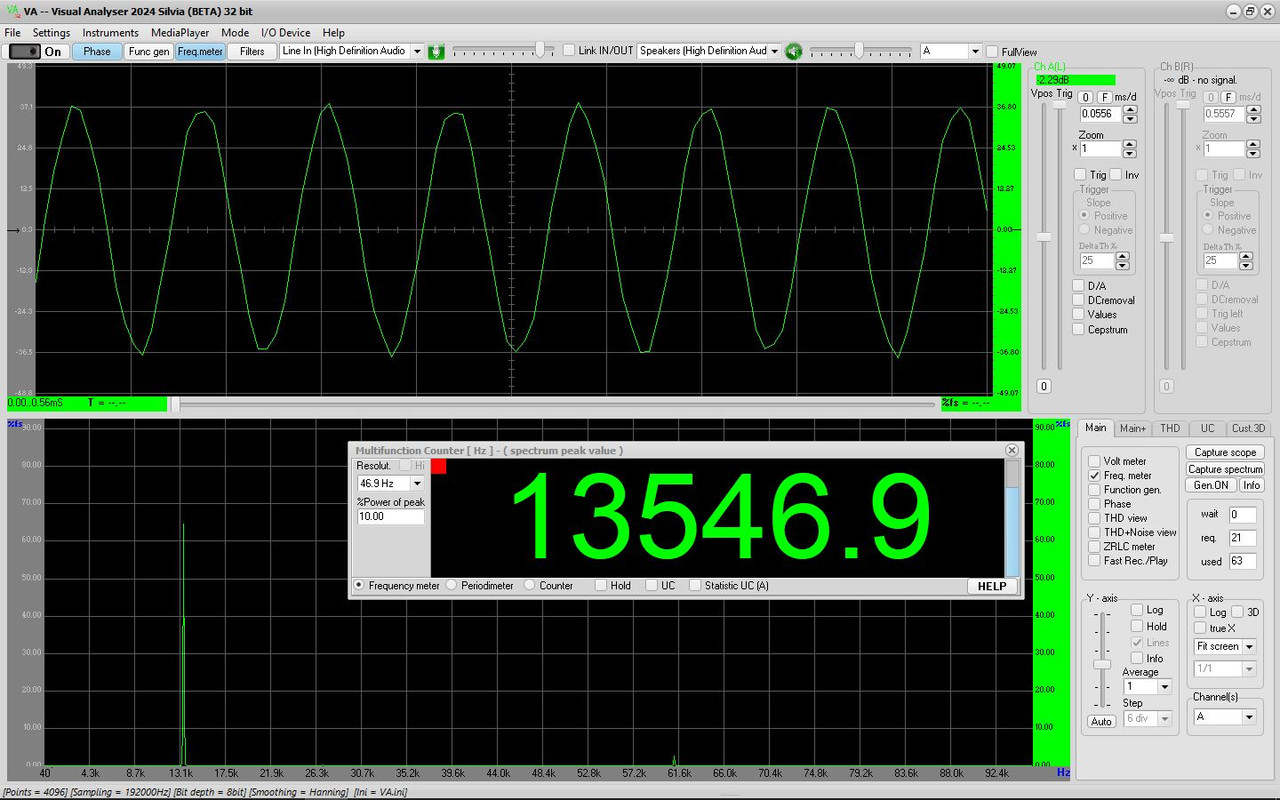Switch to the THD tab
The image size is (1280, 800).
(x=1169, y=428)
